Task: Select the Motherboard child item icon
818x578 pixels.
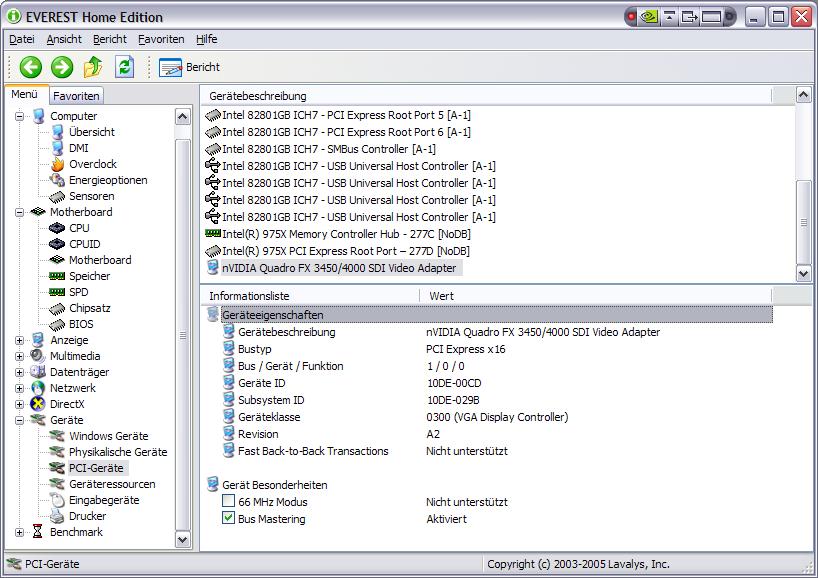Action: 57,260
